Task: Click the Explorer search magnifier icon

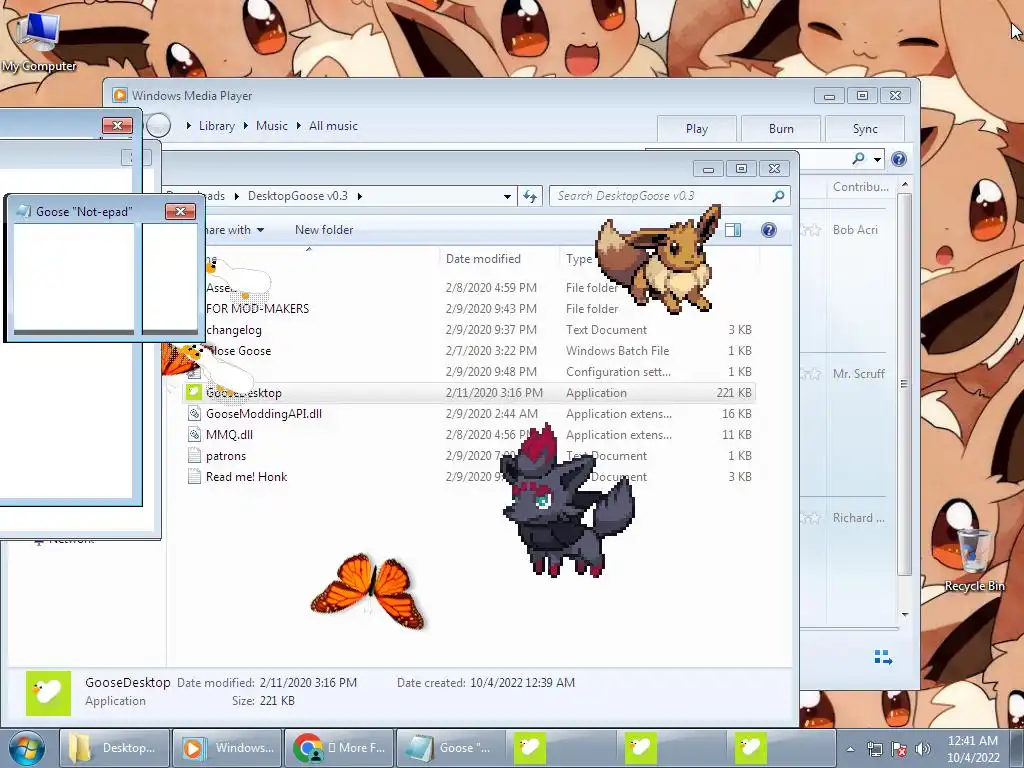Action: pyautogui.click(x=778, y=196)
